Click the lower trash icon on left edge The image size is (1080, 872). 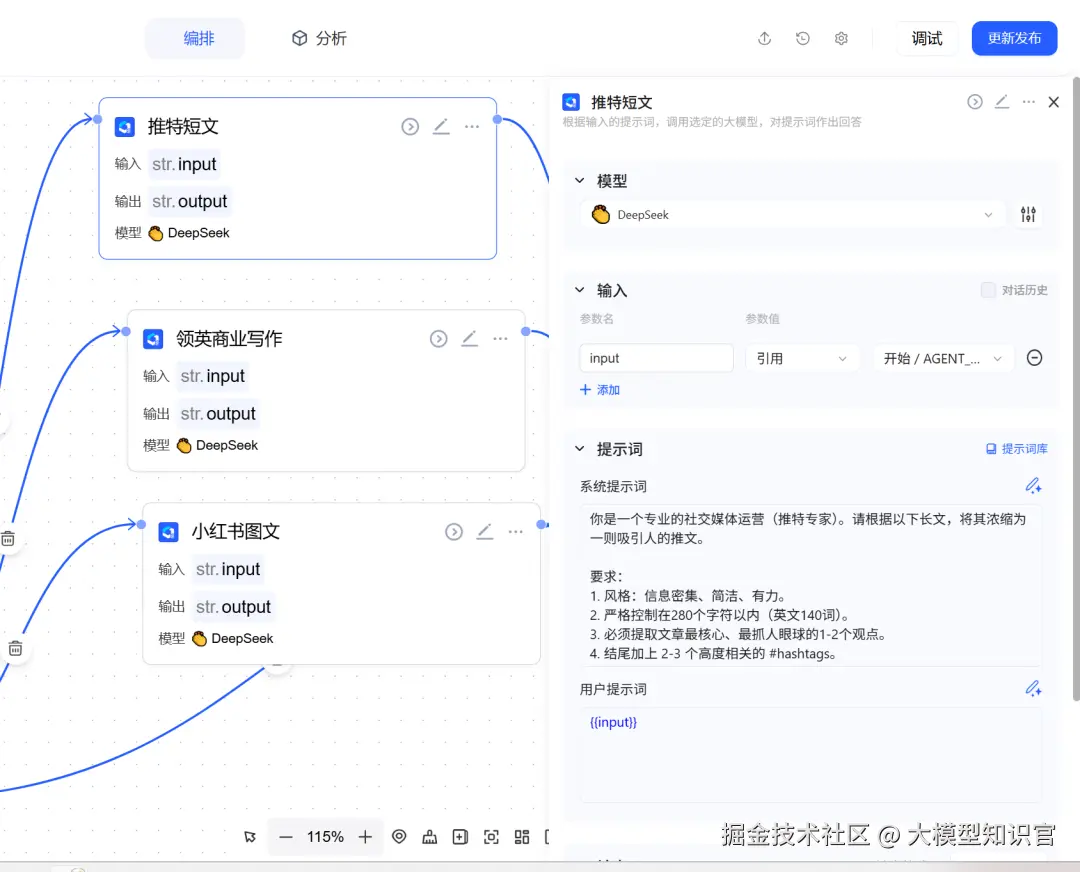click(x=15, y=648)
